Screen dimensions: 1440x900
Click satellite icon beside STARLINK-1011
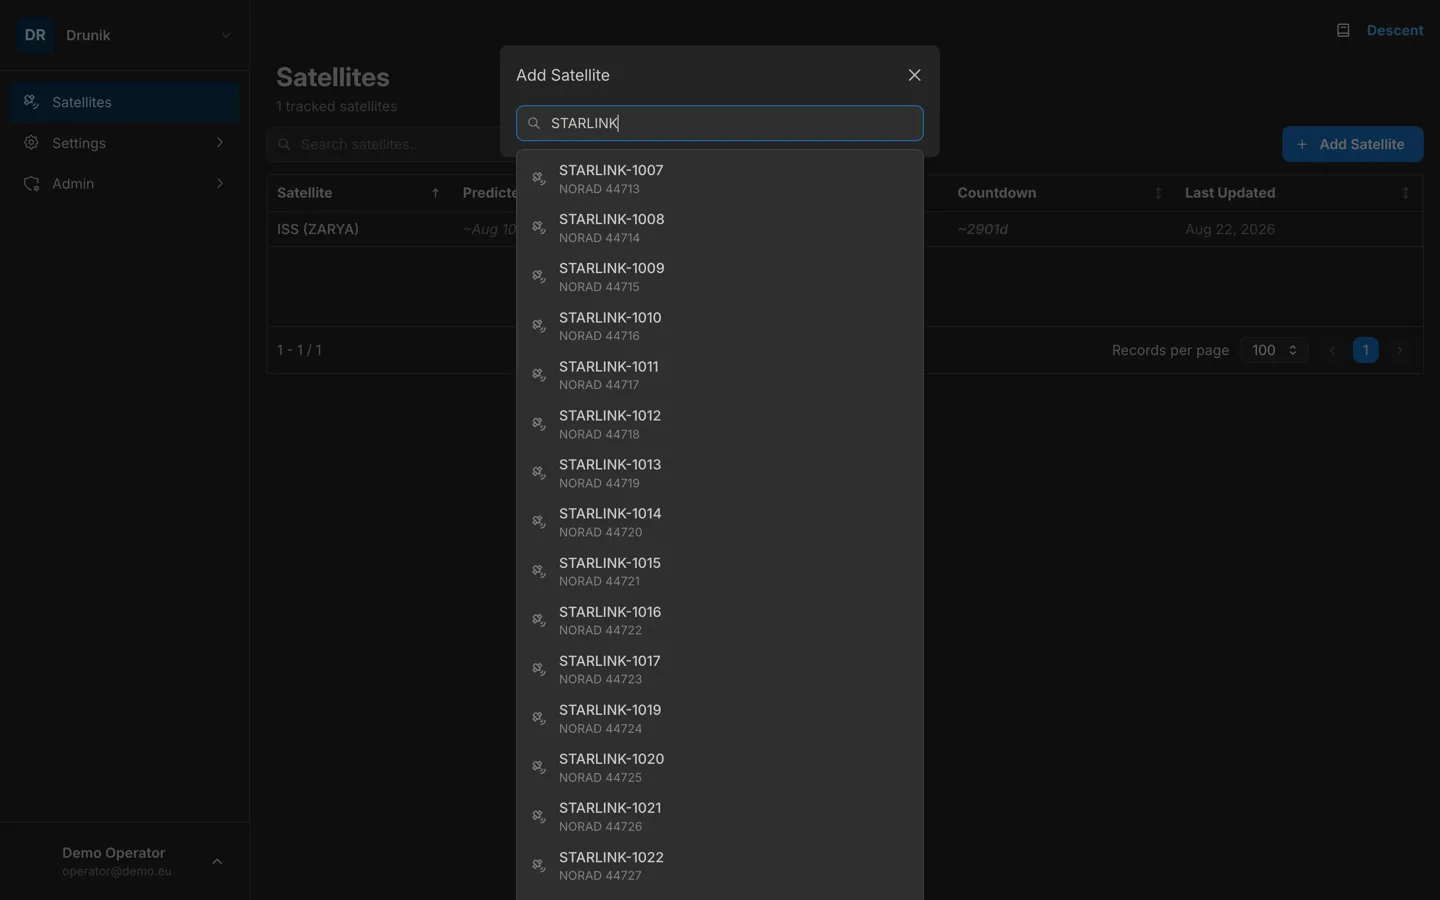click(x=539, y=375)
